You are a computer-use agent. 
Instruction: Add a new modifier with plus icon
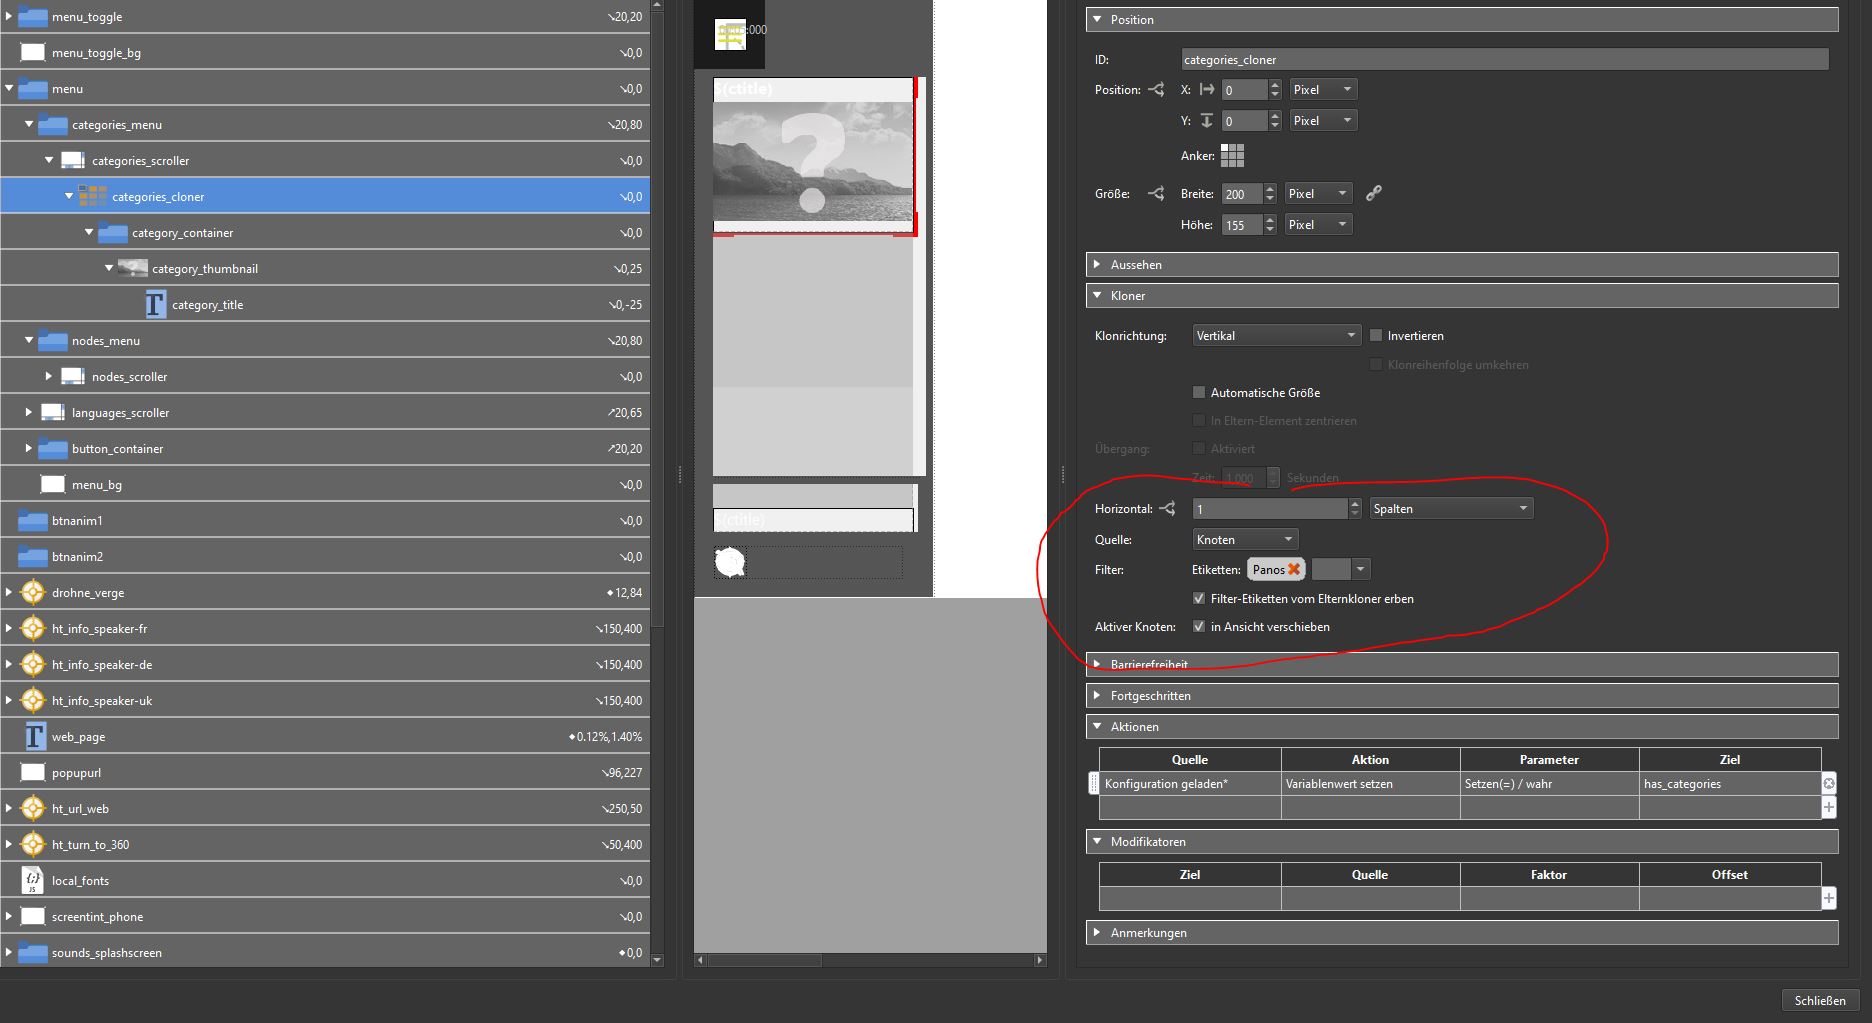click(1829, 898)
